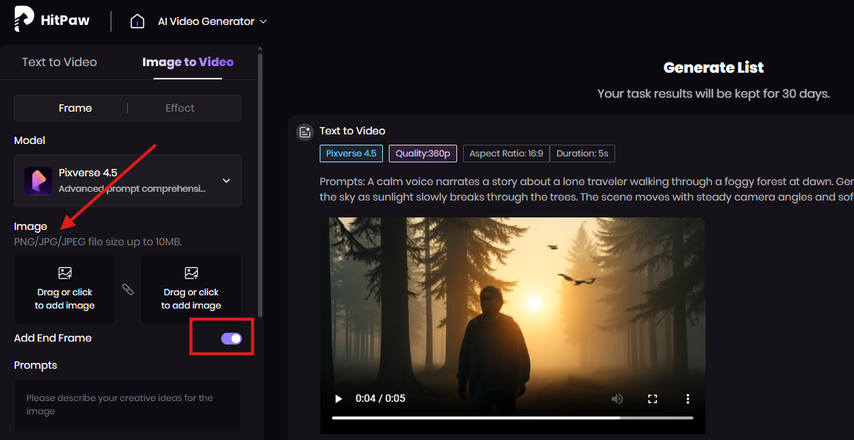Select the Image to Video tab

tap(188, 62)
